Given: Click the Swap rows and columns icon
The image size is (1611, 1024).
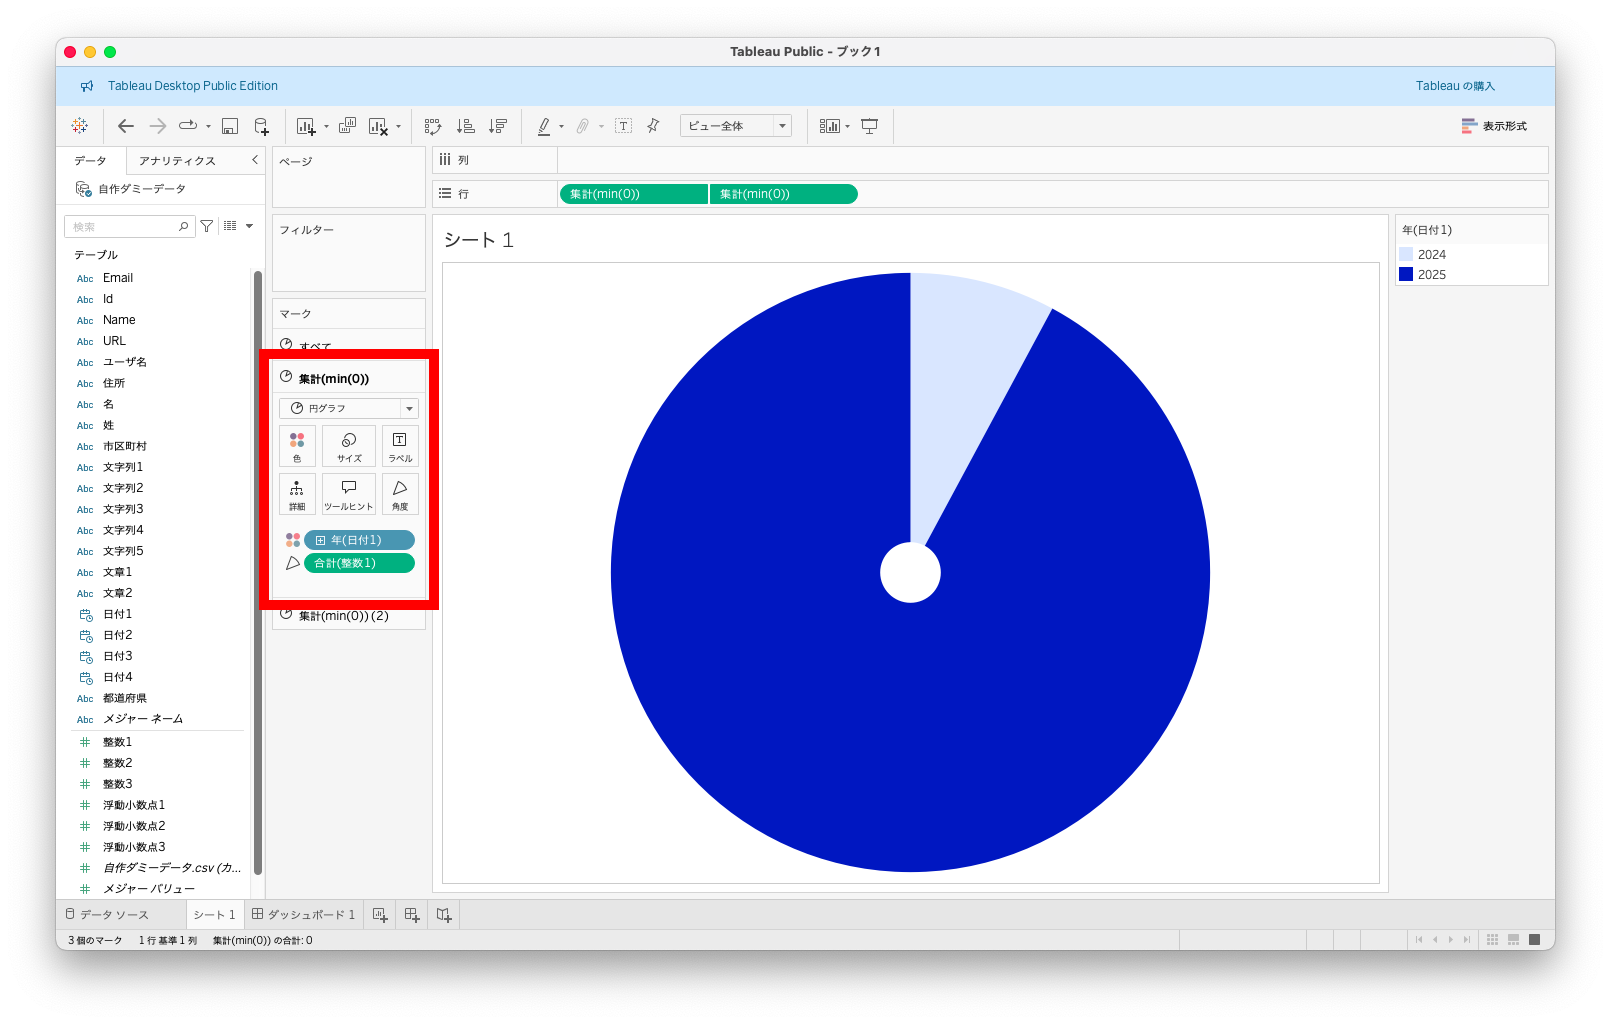Looking at the screenshot, I should click(x=432, y=126).
